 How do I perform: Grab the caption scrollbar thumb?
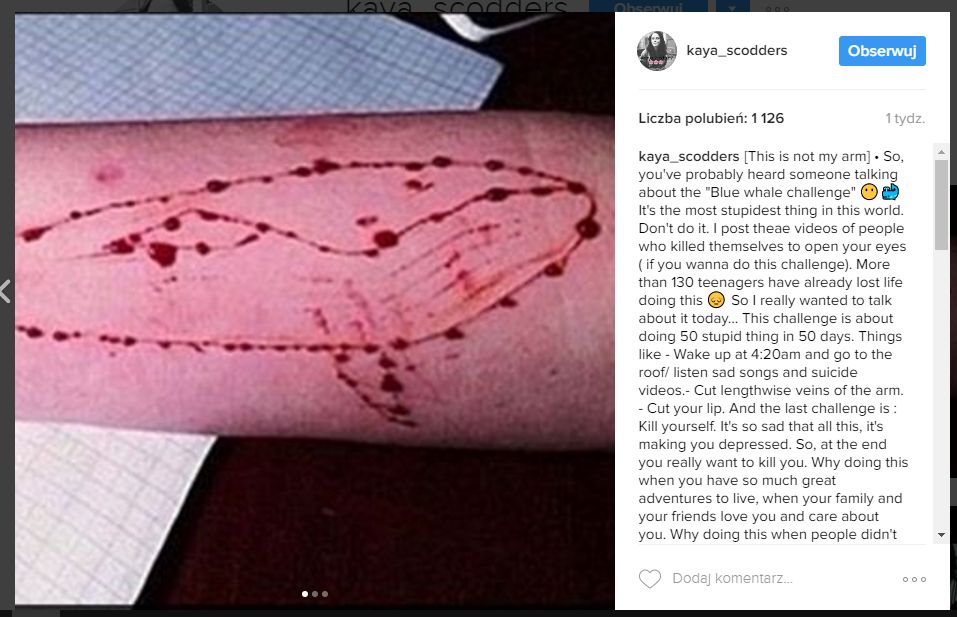pyautogui.click(x=941, y=204)
